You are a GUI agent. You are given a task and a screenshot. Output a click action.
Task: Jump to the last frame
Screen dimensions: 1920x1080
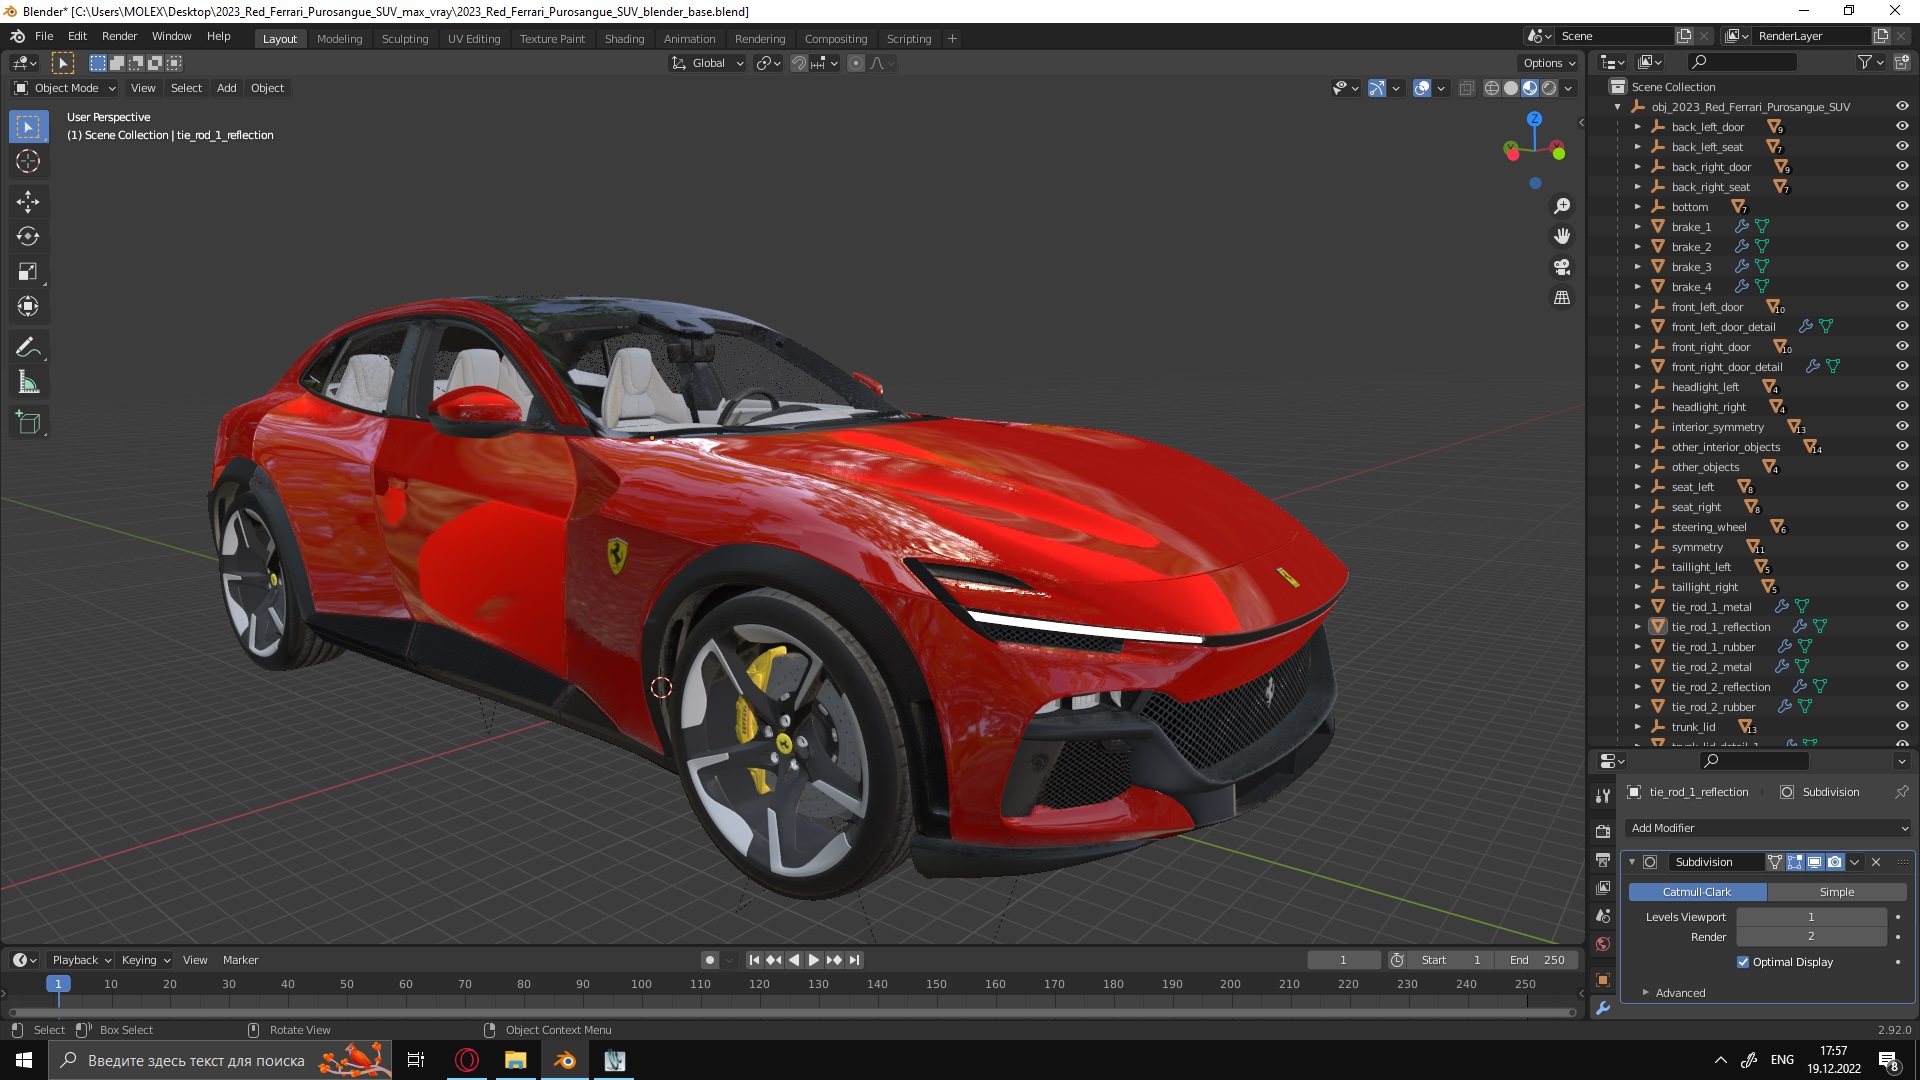click(854, 960)
